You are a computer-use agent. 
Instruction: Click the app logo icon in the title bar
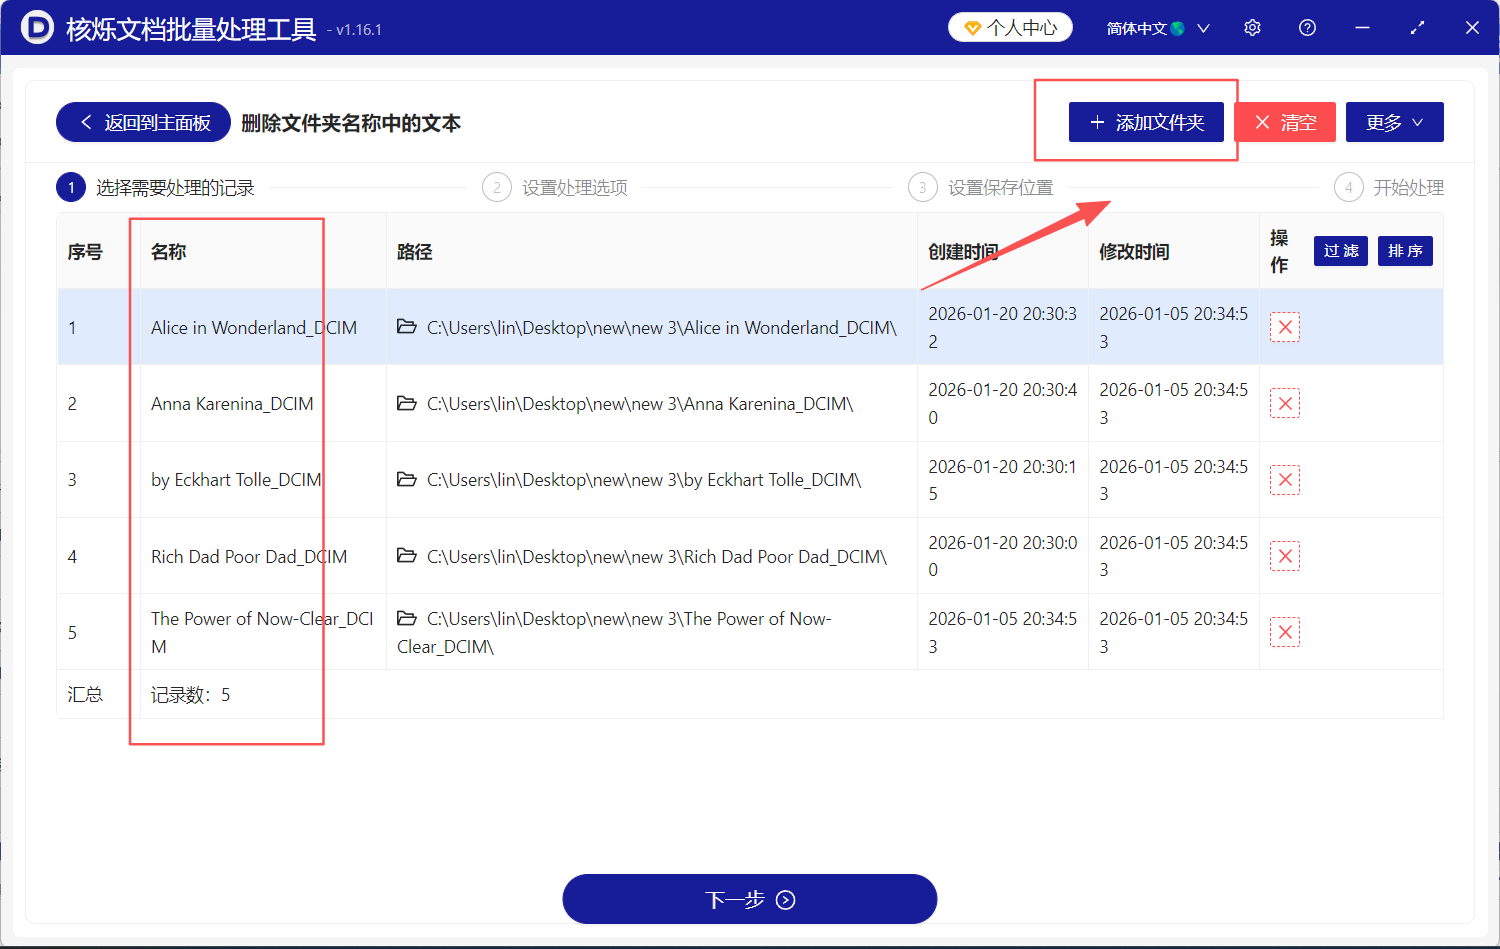point(40,27)
